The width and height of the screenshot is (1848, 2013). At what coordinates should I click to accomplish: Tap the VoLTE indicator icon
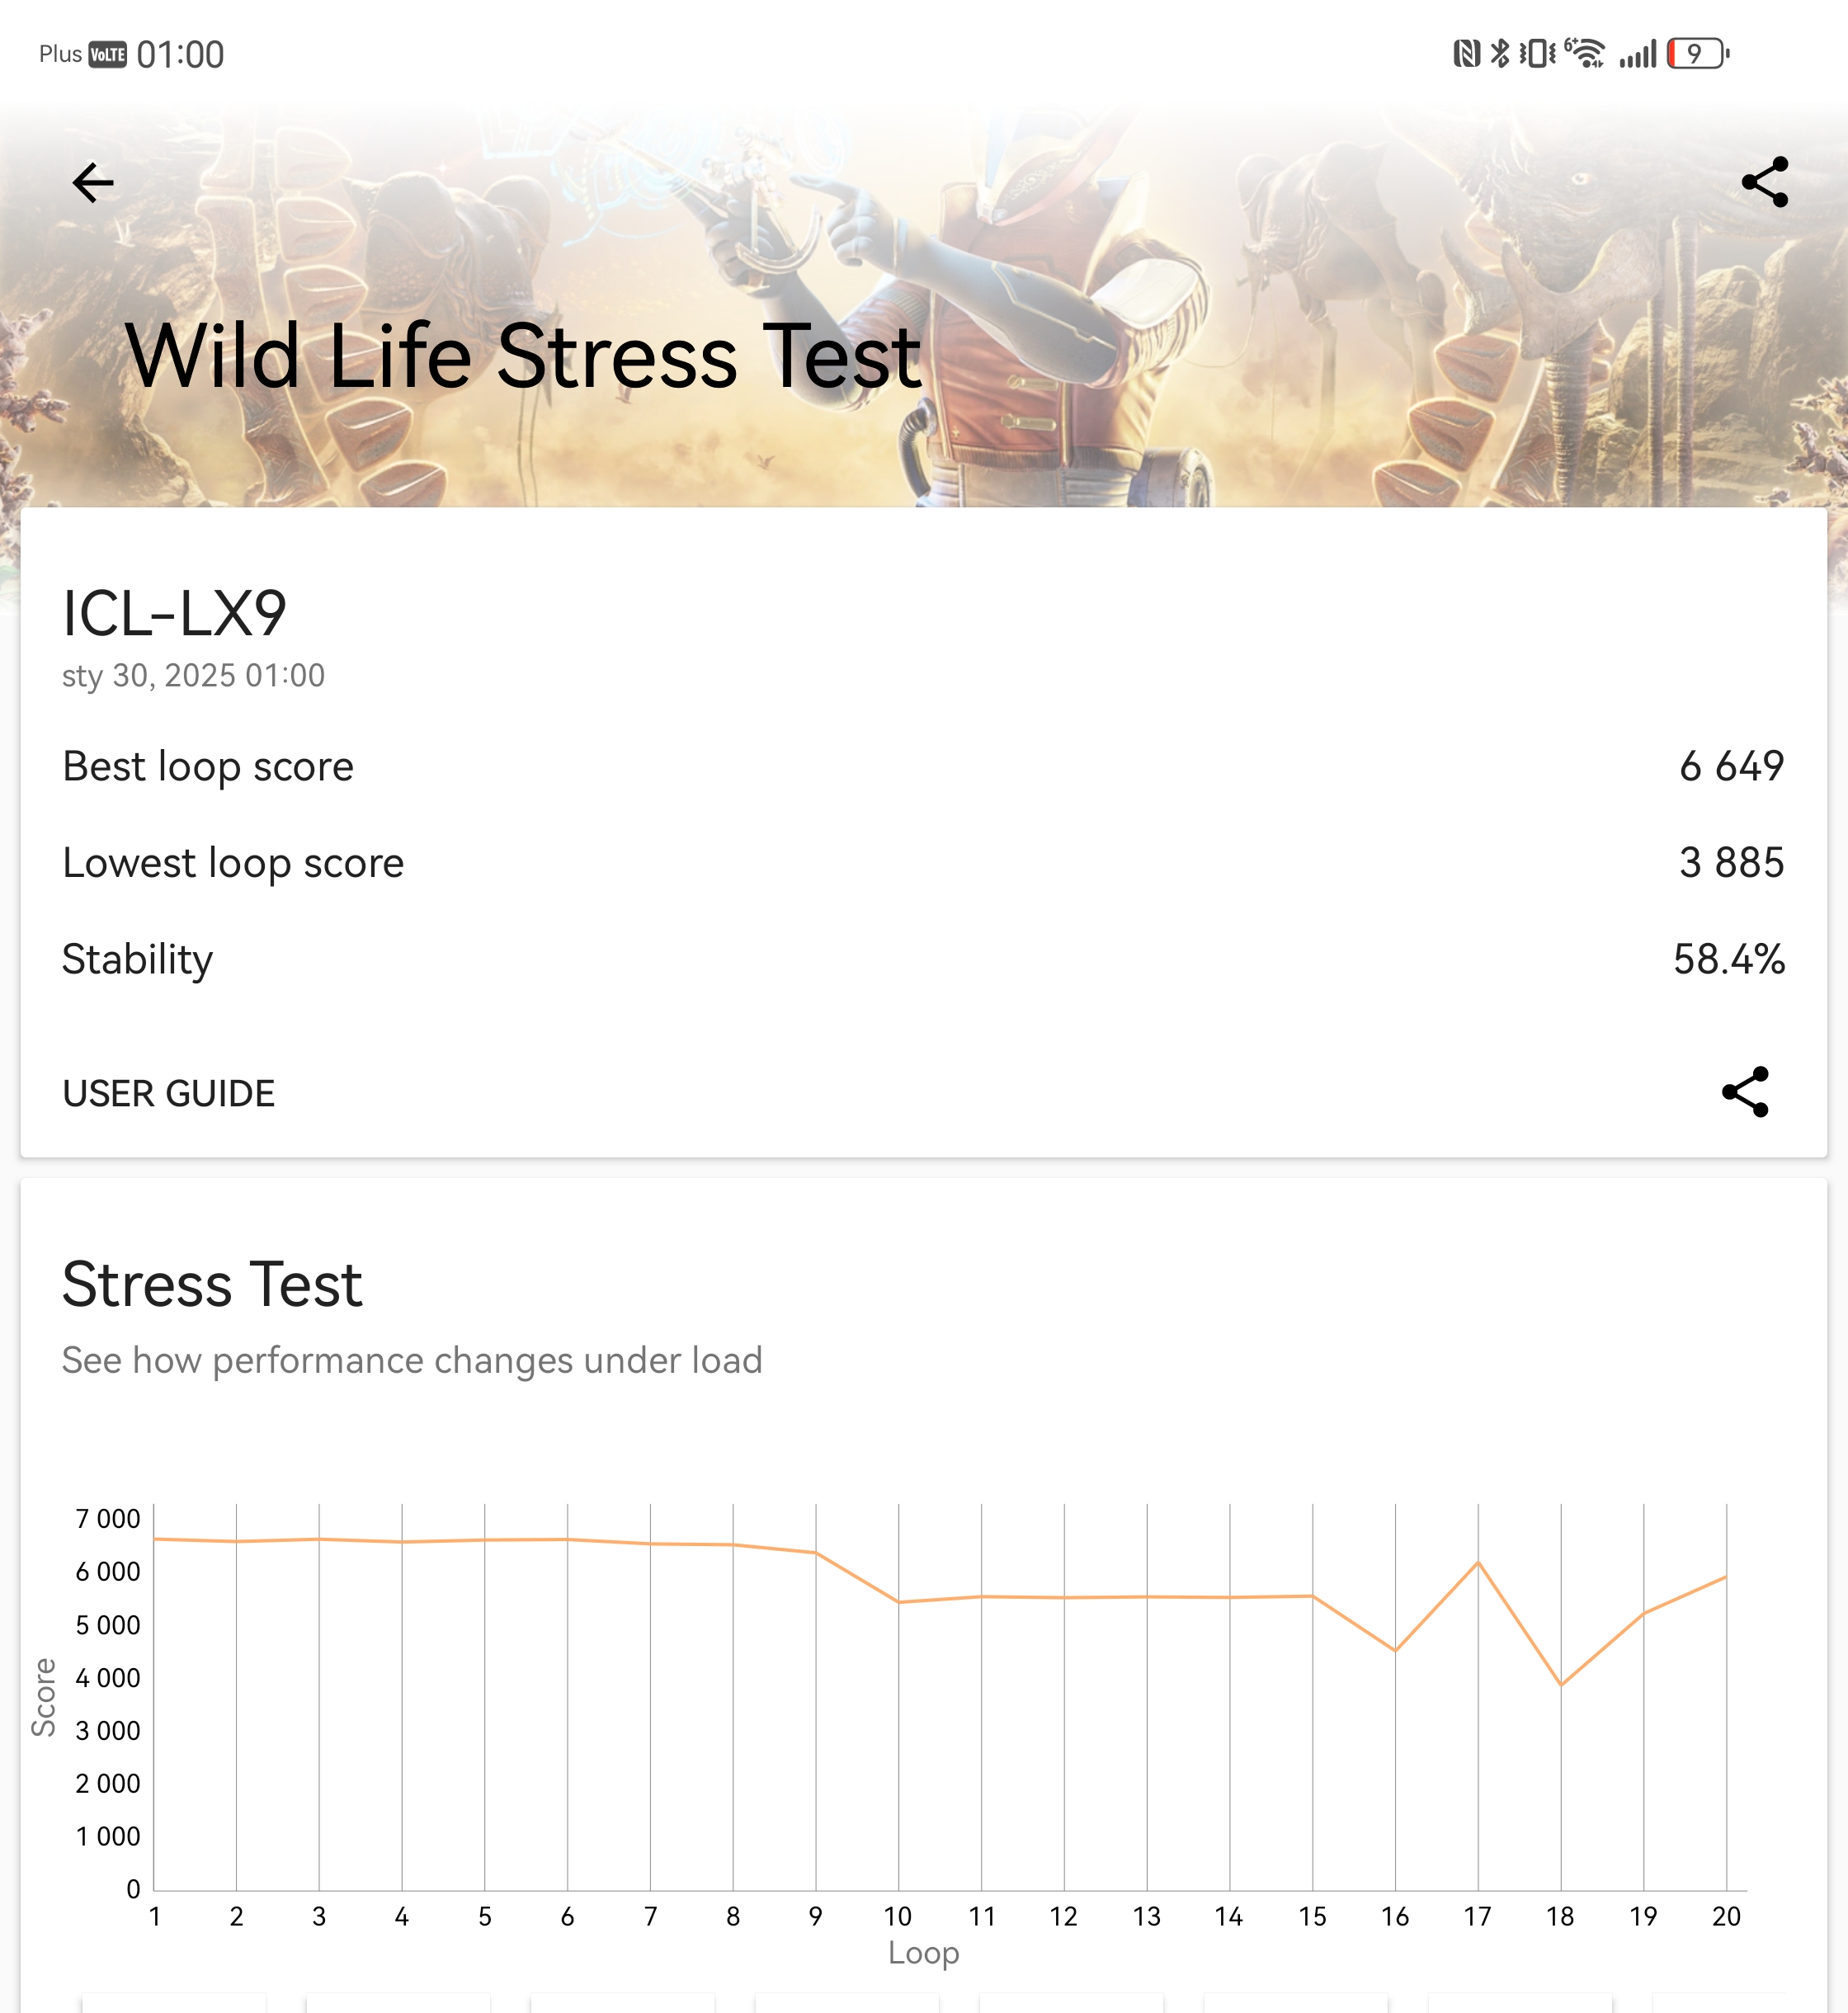click(107, 54)
